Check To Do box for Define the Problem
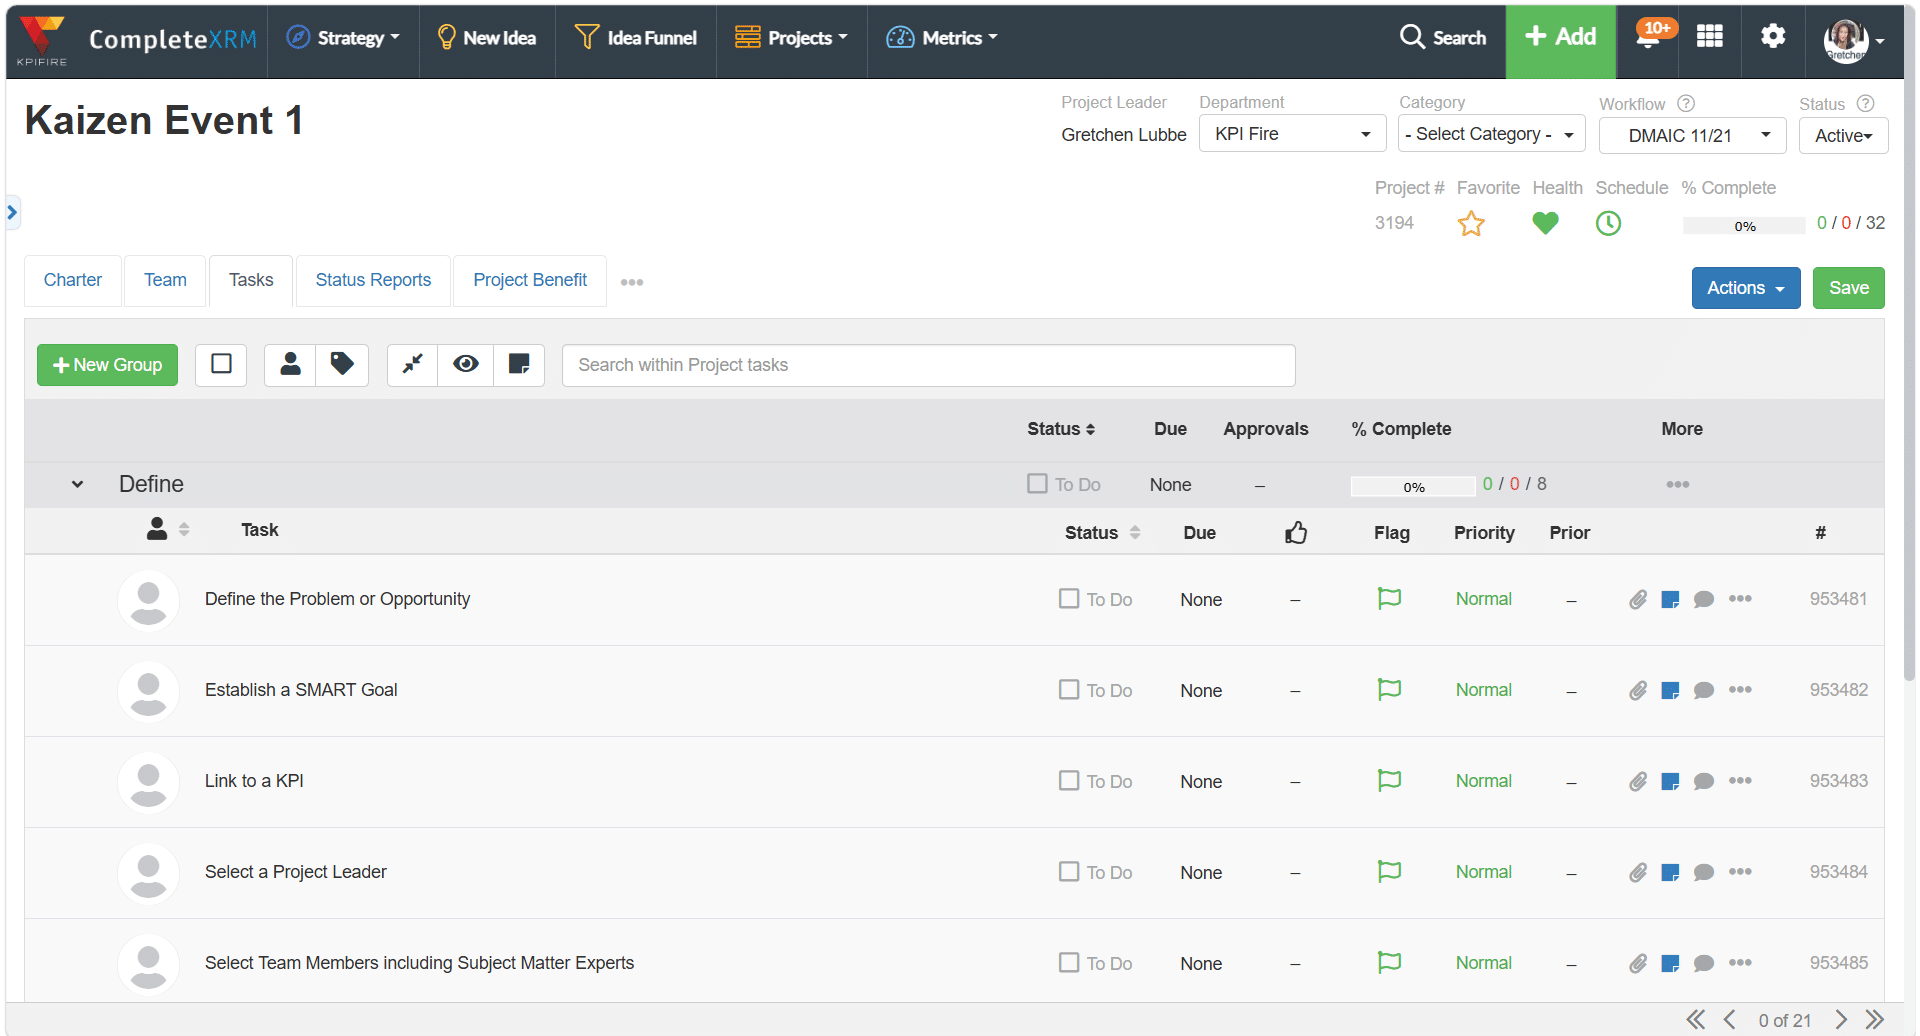1920x1036 pixels. pyautogui.click(x=1069, y=599)
